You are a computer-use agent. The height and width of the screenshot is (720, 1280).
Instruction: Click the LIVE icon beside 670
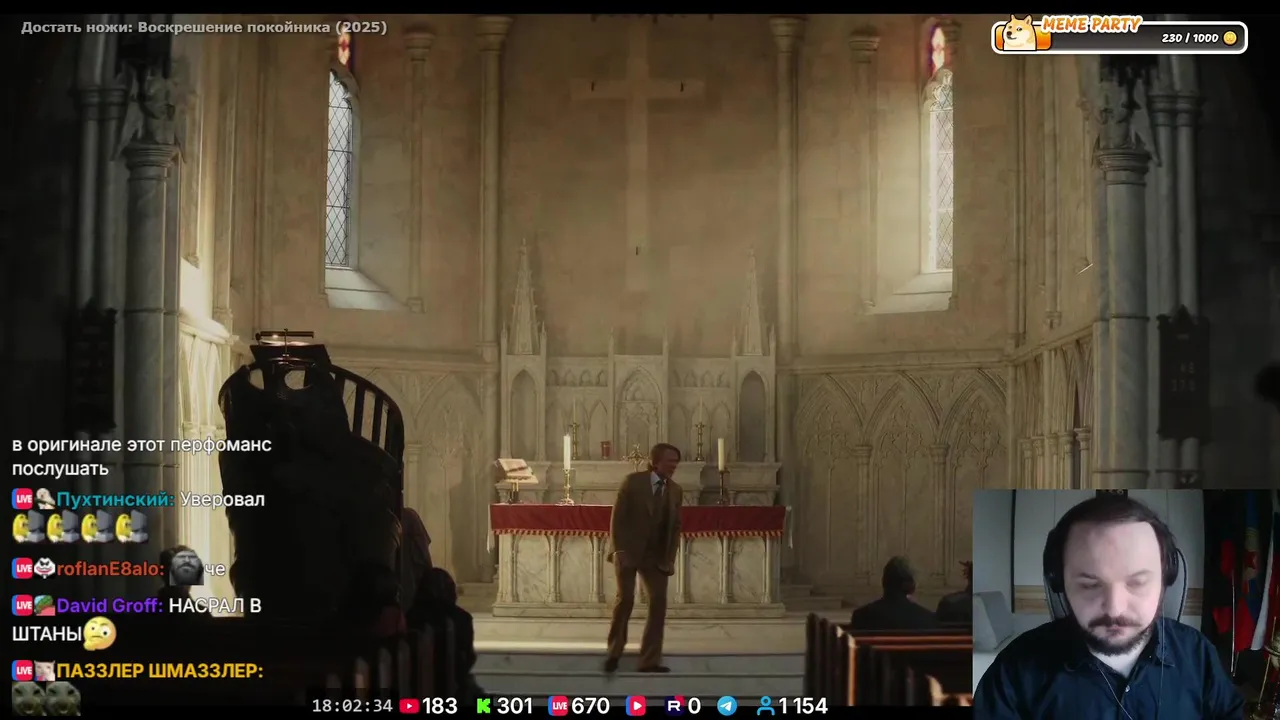point(558,706)
